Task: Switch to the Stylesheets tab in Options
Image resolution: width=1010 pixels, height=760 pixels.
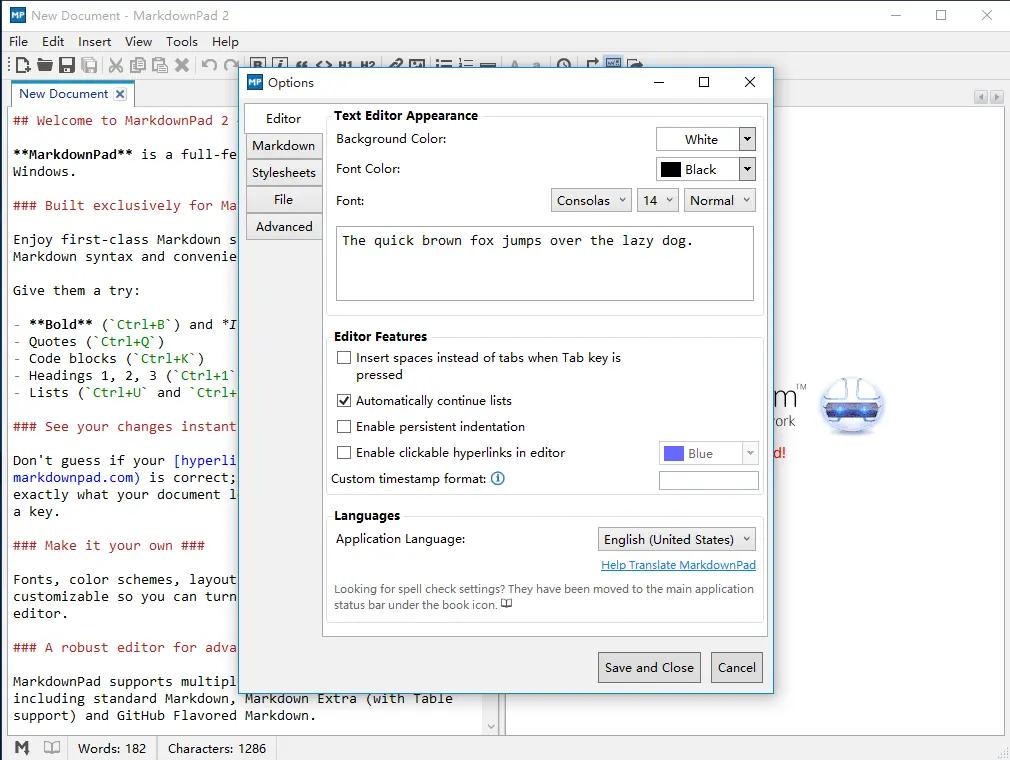Action: (283, 172)
